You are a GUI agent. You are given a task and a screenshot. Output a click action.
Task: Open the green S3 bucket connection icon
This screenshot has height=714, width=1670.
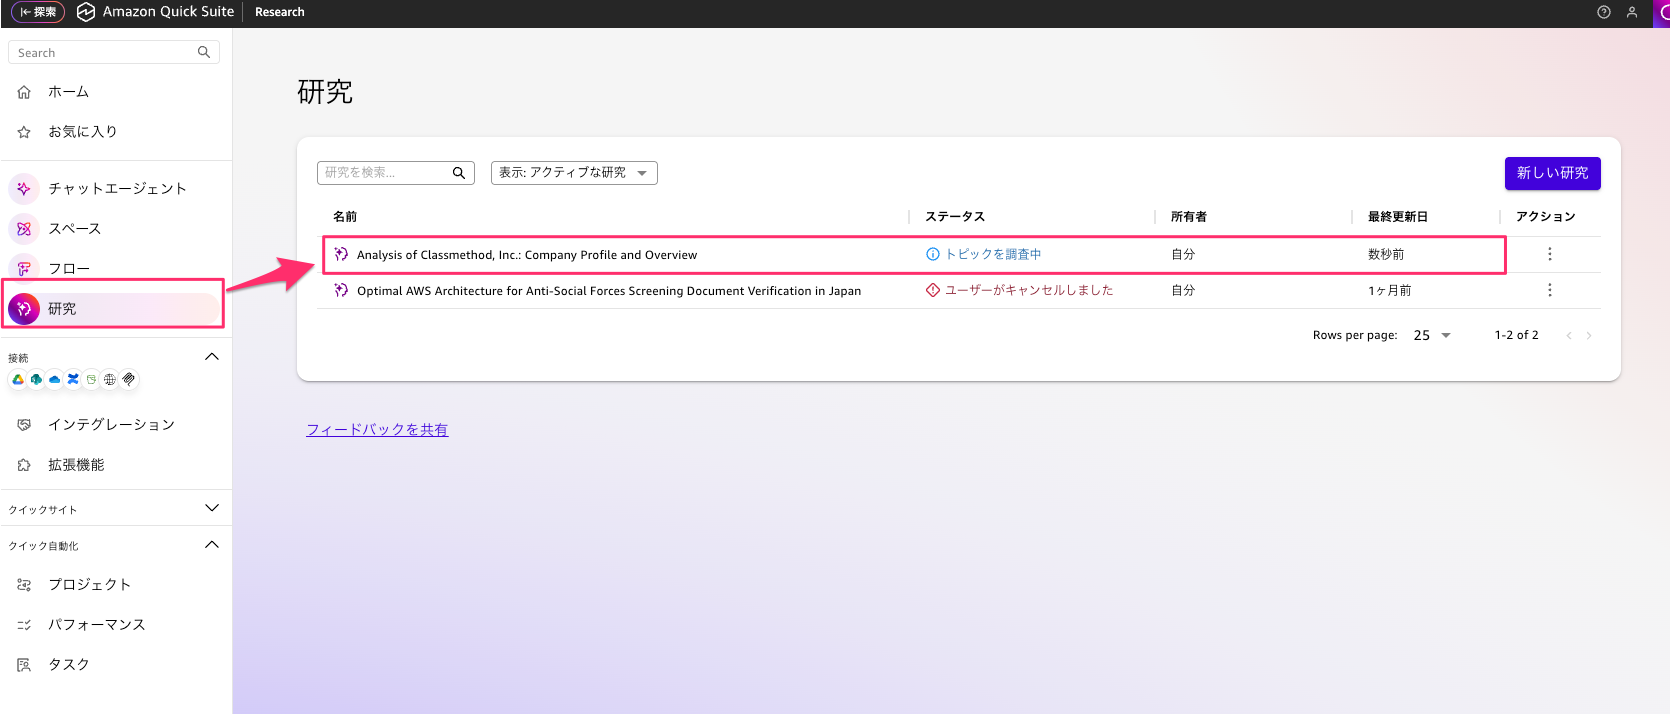[91, 379]
